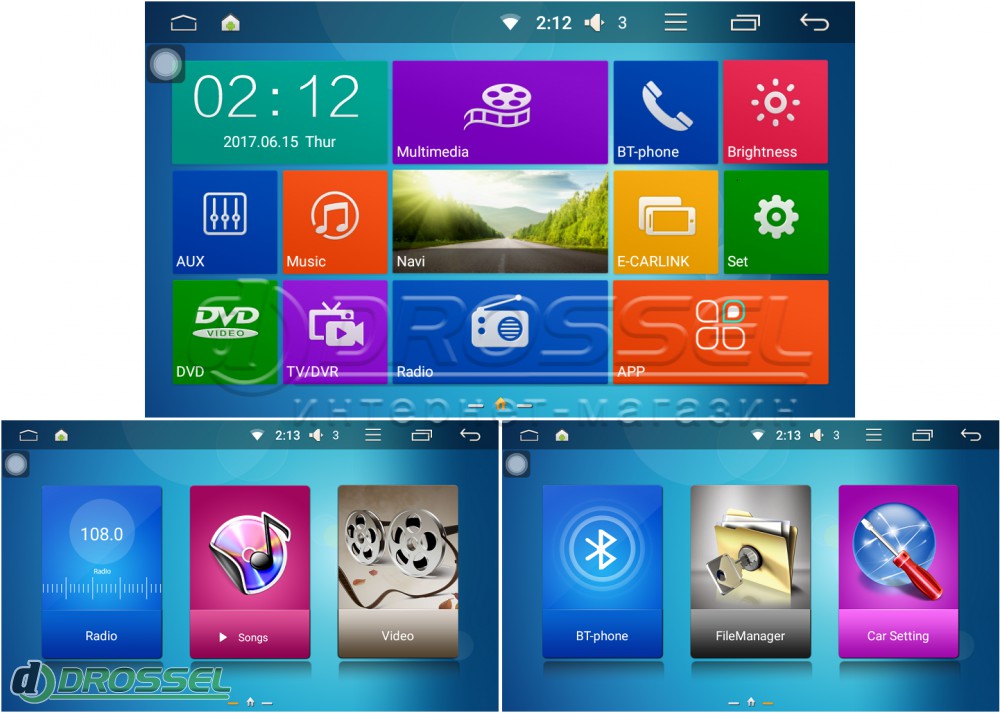1000x713 pixels.
Task: Open the Car Setting card
Action: [x=897, y=571]
